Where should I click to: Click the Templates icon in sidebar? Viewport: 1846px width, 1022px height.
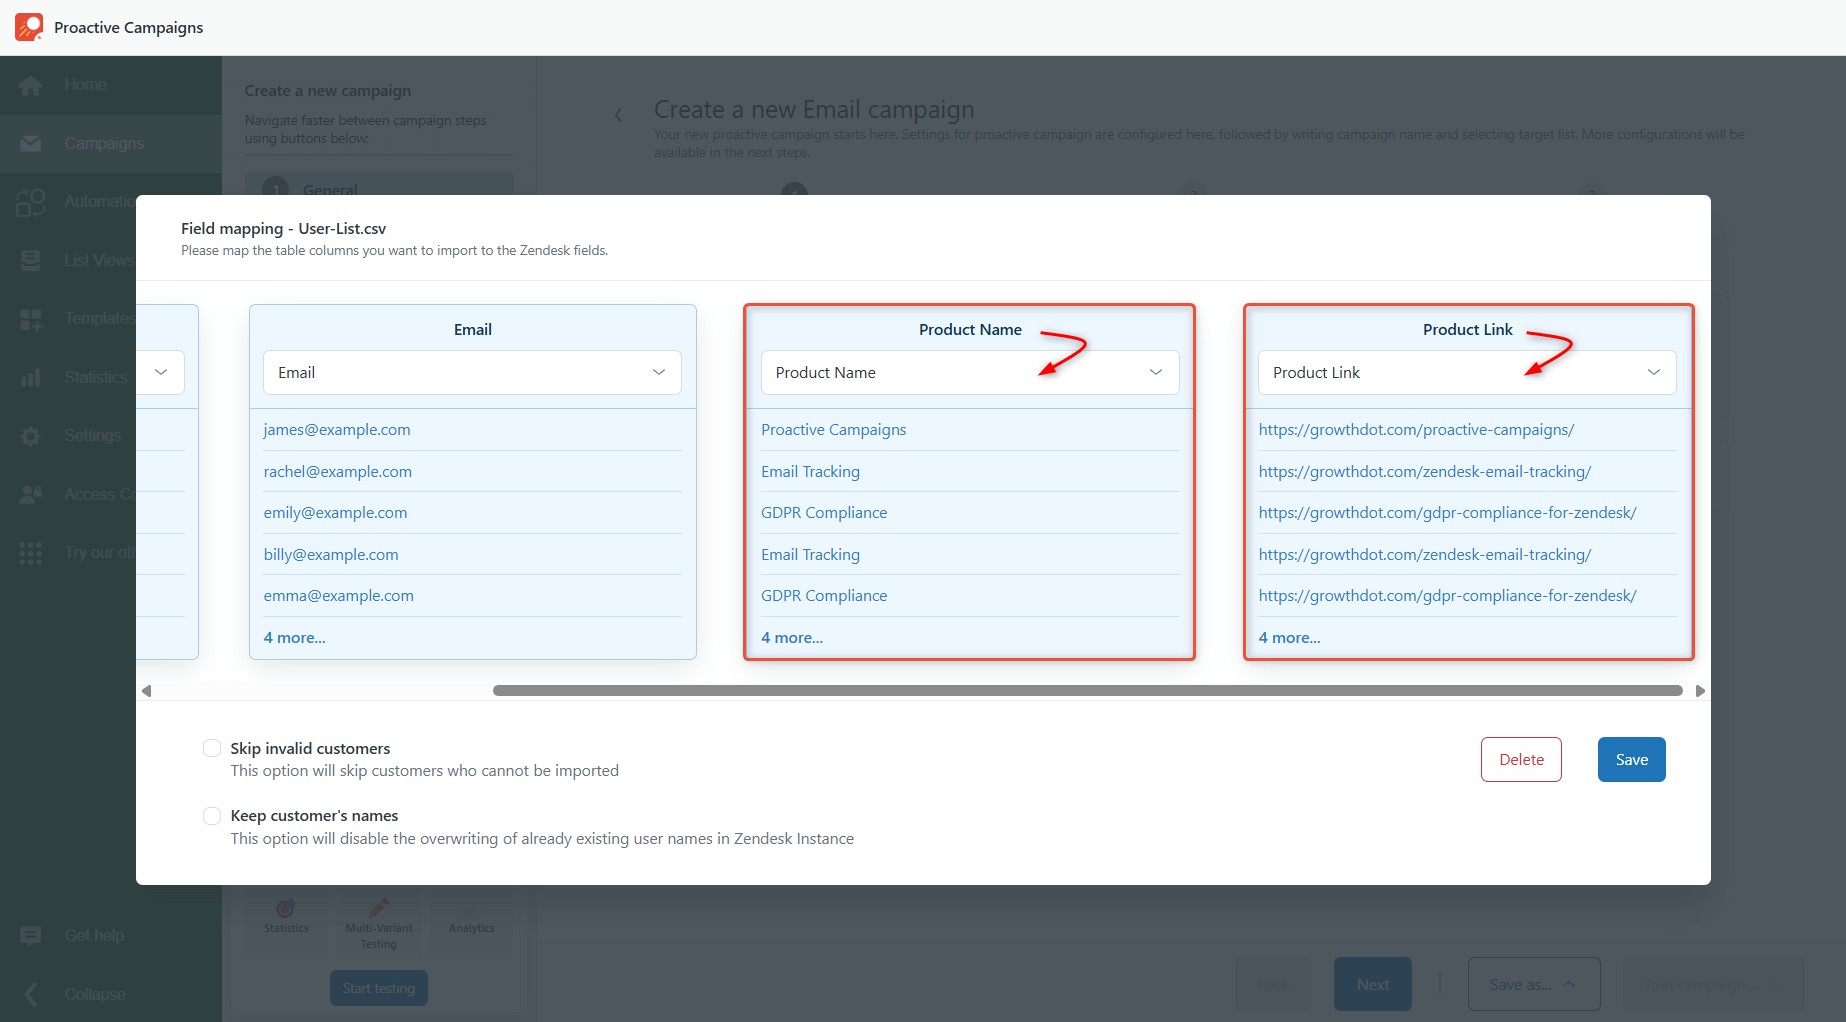[31, 319]
